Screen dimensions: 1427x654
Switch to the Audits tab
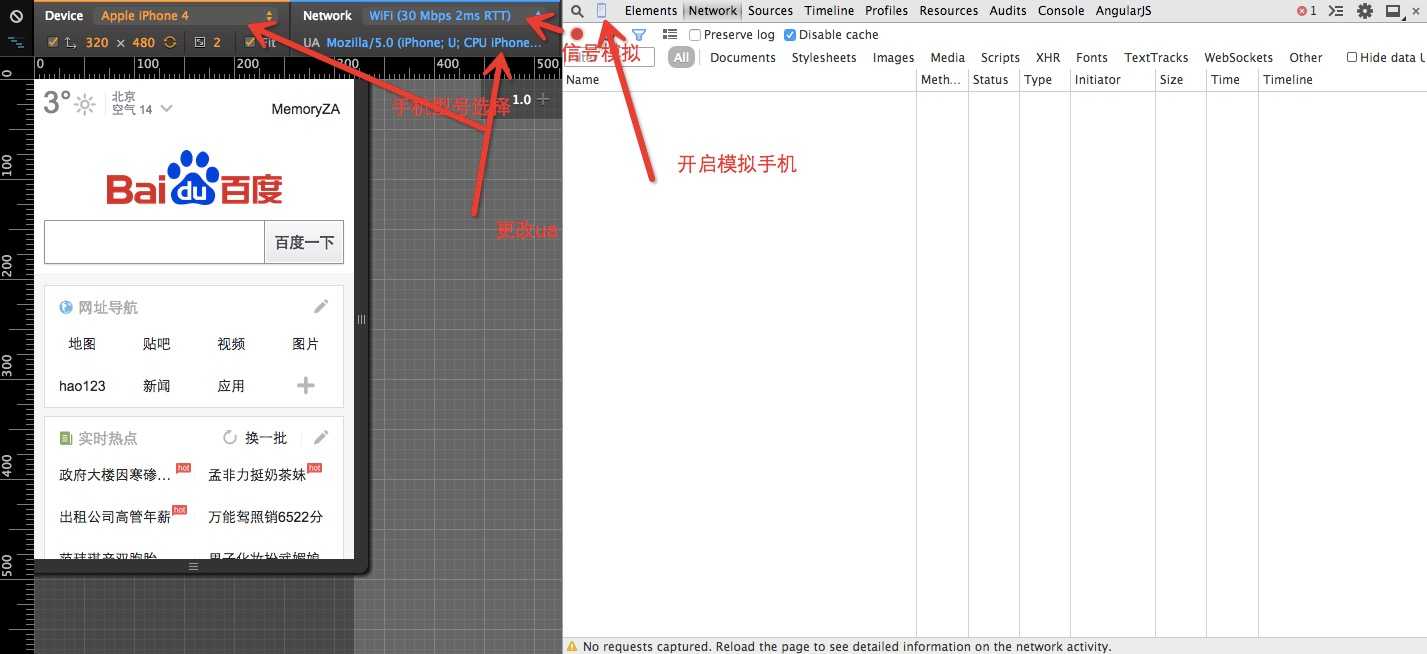(x=1008, y=11)
